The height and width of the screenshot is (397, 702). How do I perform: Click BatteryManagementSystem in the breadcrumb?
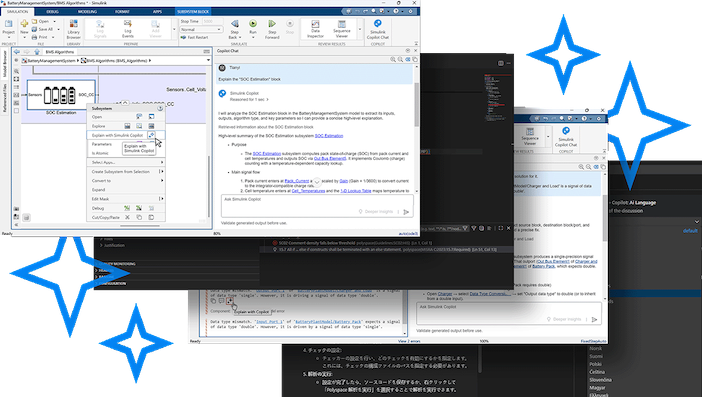pos(51,60)
